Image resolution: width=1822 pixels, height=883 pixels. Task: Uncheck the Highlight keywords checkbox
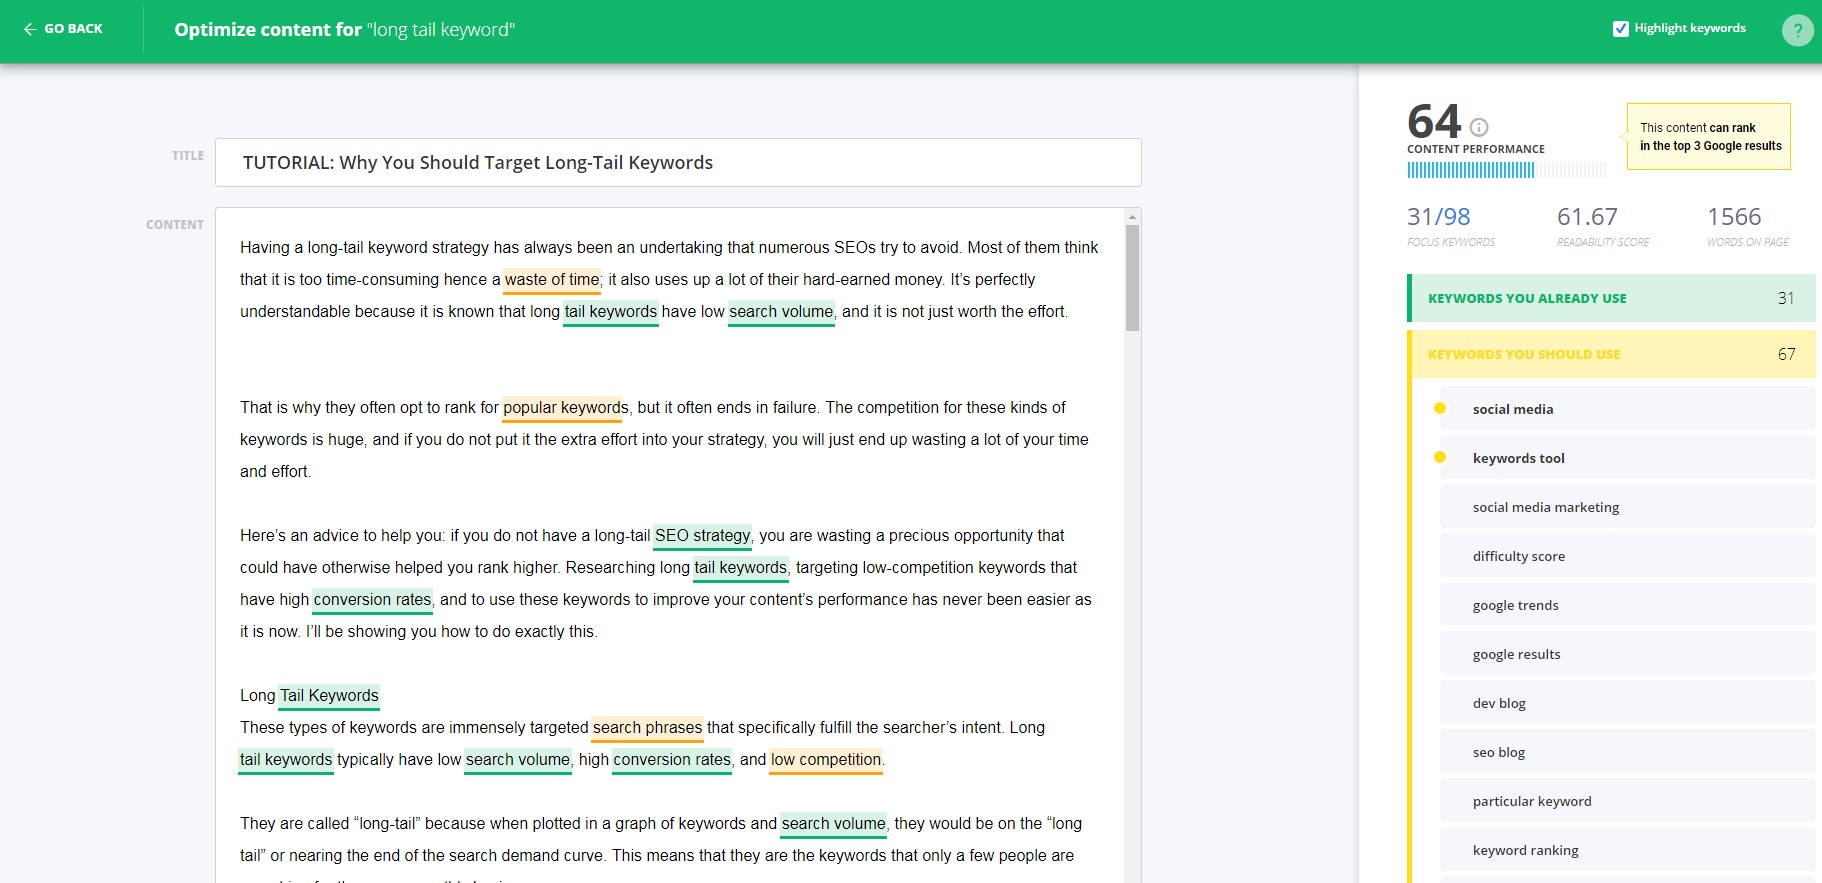[1621, 29]
